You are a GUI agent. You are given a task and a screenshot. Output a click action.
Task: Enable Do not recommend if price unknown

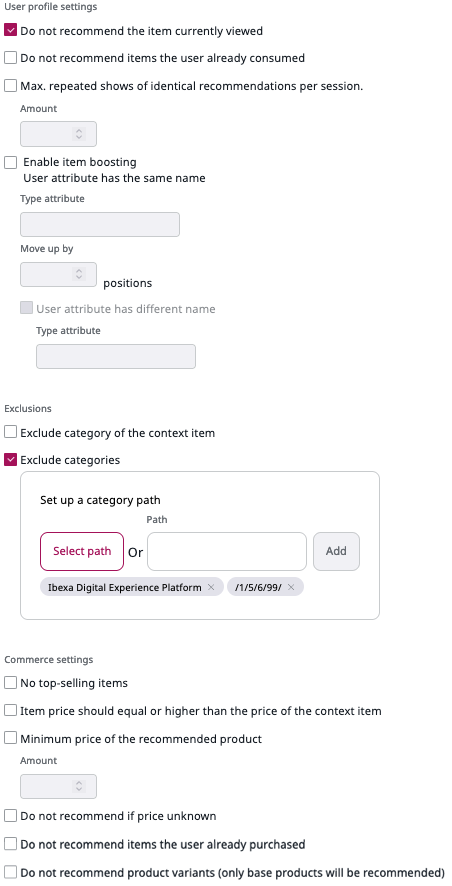10,815
